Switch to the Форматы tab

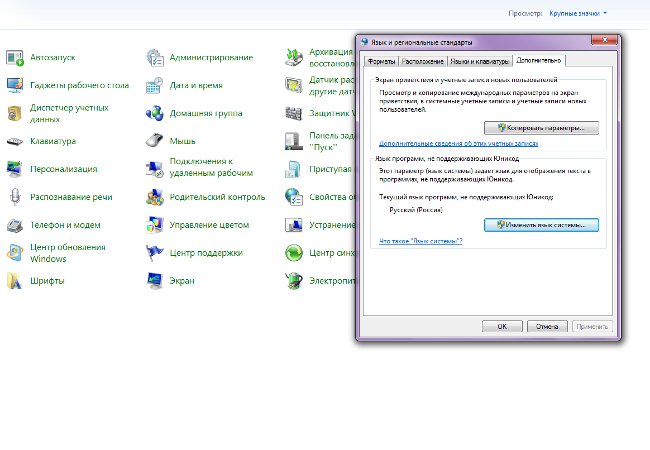click(381, 61)
